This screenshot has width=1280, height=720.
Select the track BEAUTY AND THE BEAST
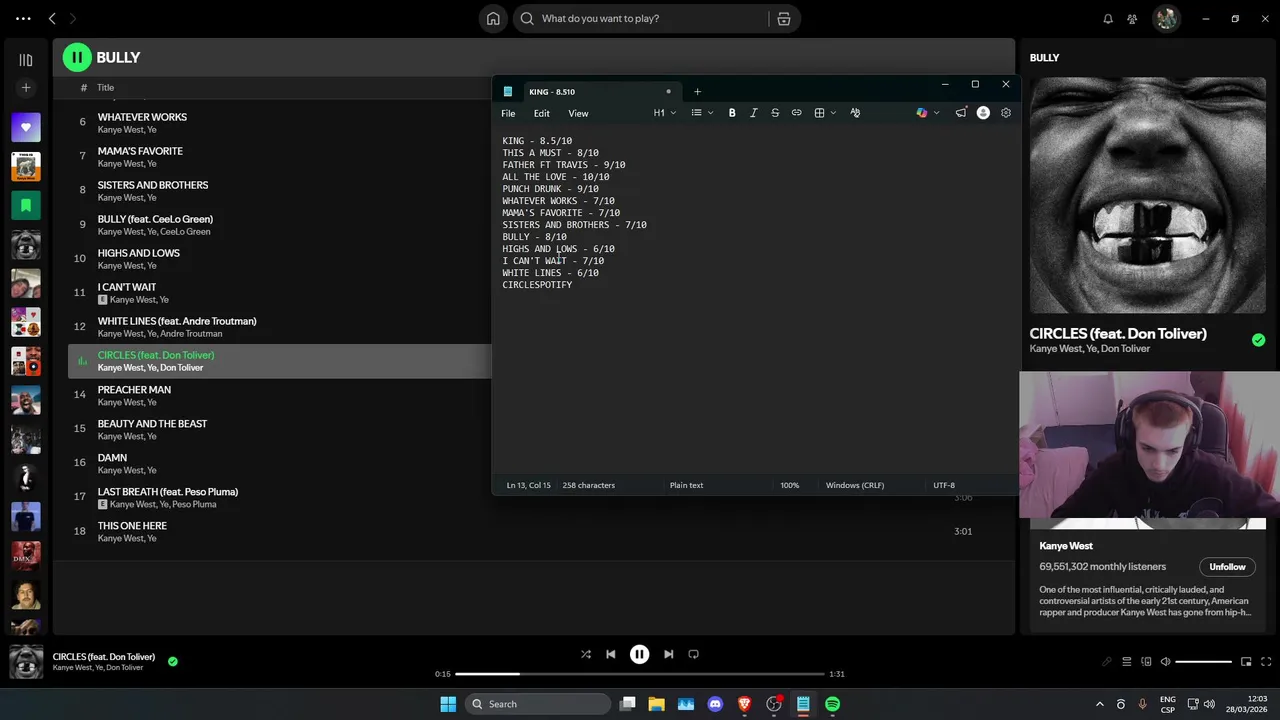pos(152,424)
